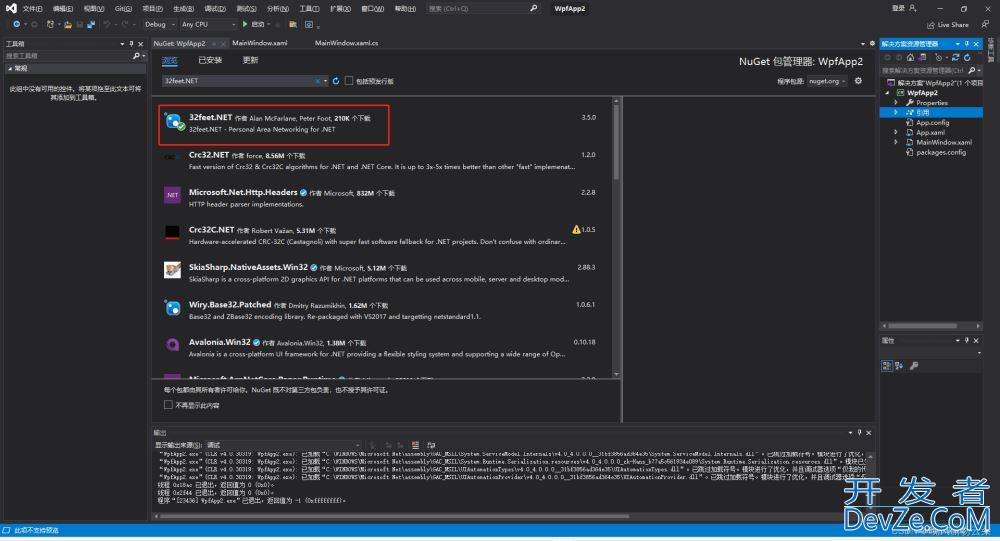This screenshot has width=1000, height=541.
Task: Select the 浏览 NuGet tab
Action: [170, 60]
